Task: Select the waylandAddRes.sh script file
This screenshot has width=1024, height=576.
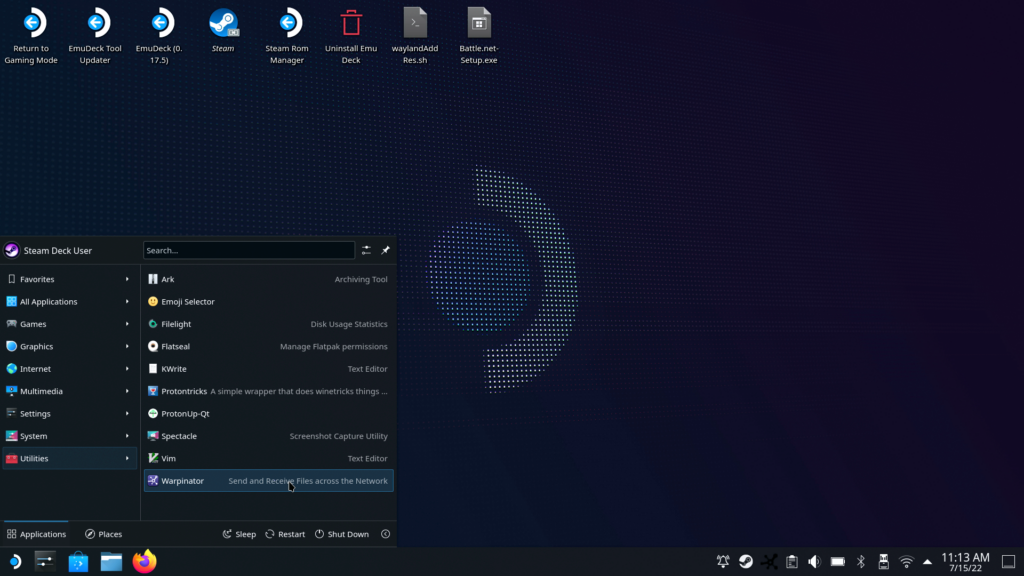Action: point(415,36)
